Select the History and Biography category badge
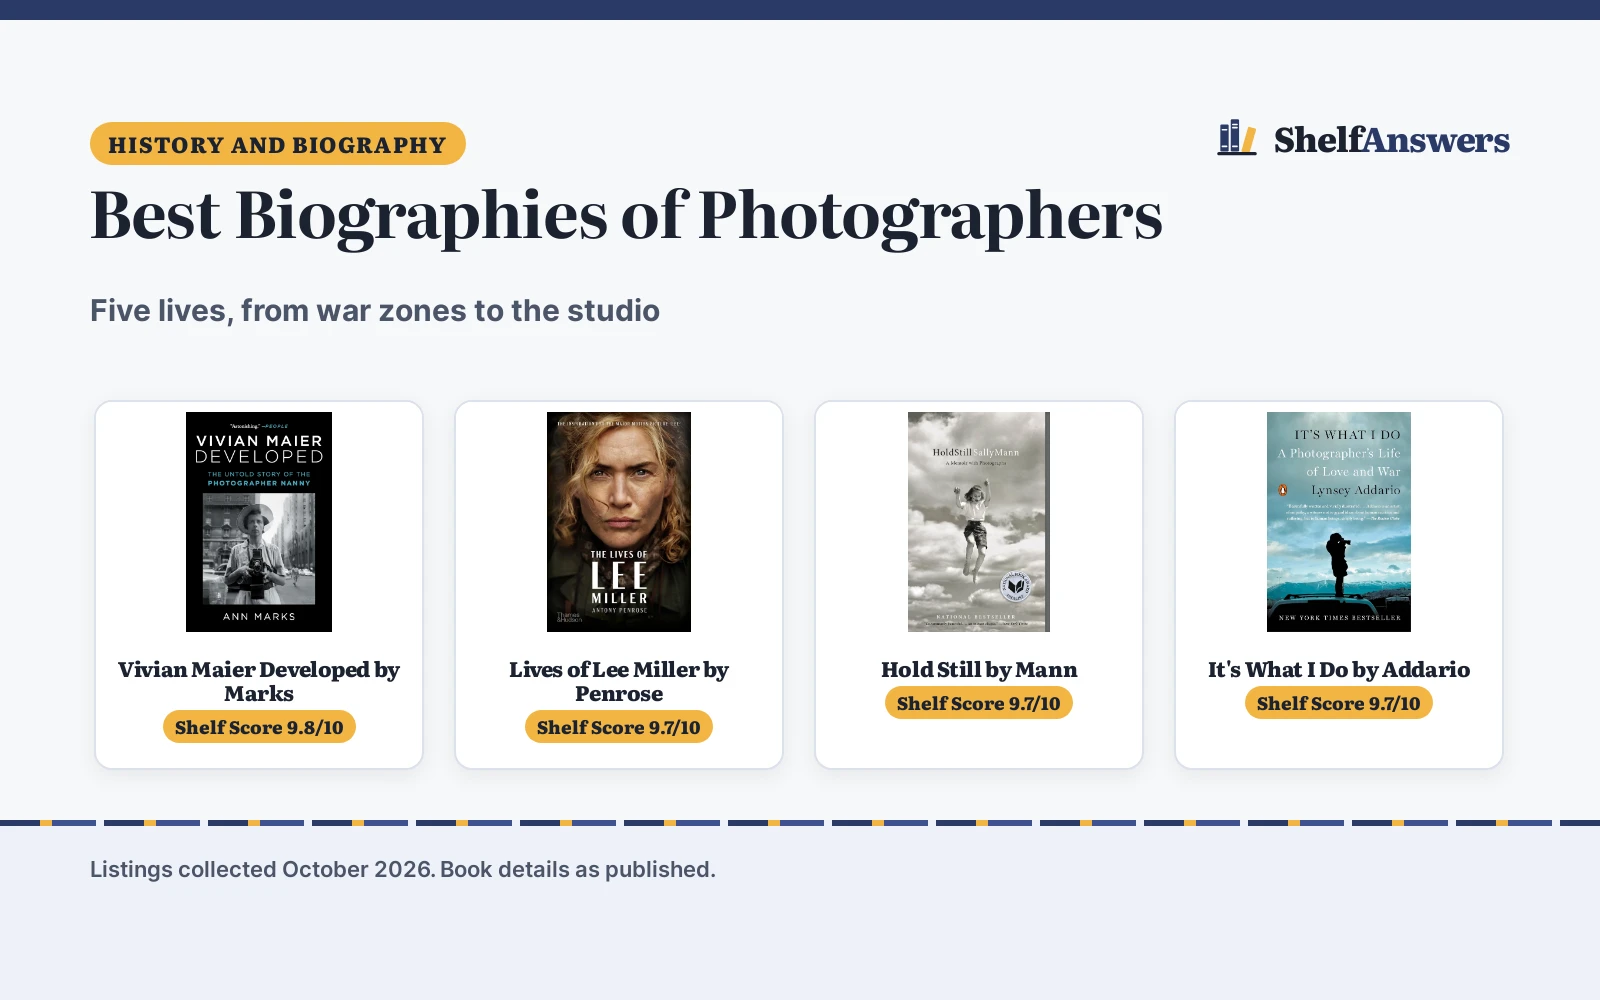This screenshot has height=1000, width=1600. click(x=278, y=144)
